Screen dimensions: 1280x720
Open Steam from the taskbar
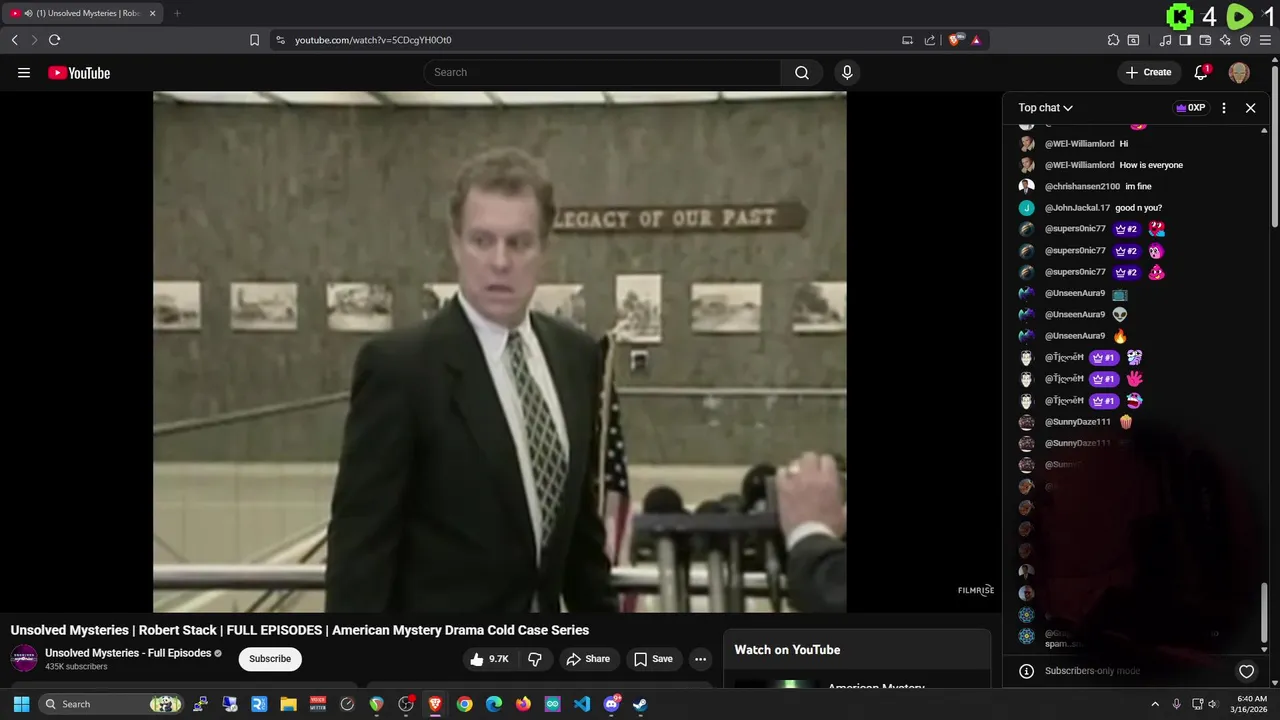[640, 704]
